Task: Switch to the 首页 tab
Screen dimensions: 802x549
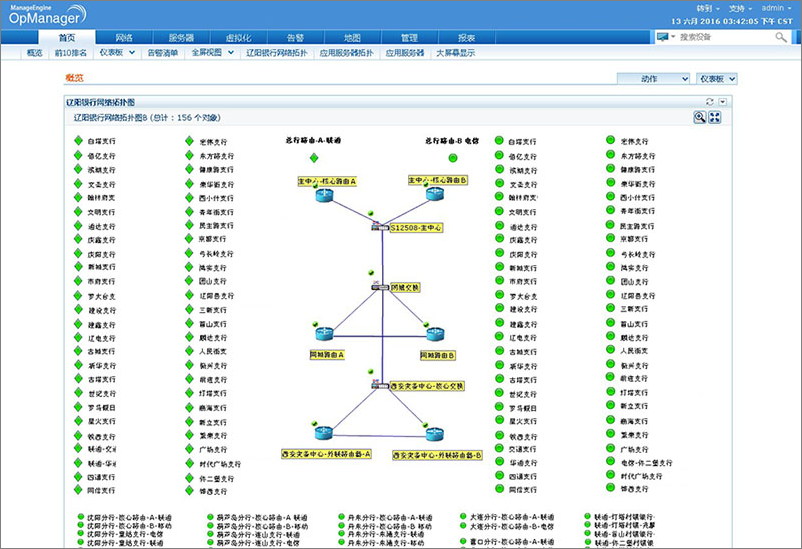Action: click(67, 37)
